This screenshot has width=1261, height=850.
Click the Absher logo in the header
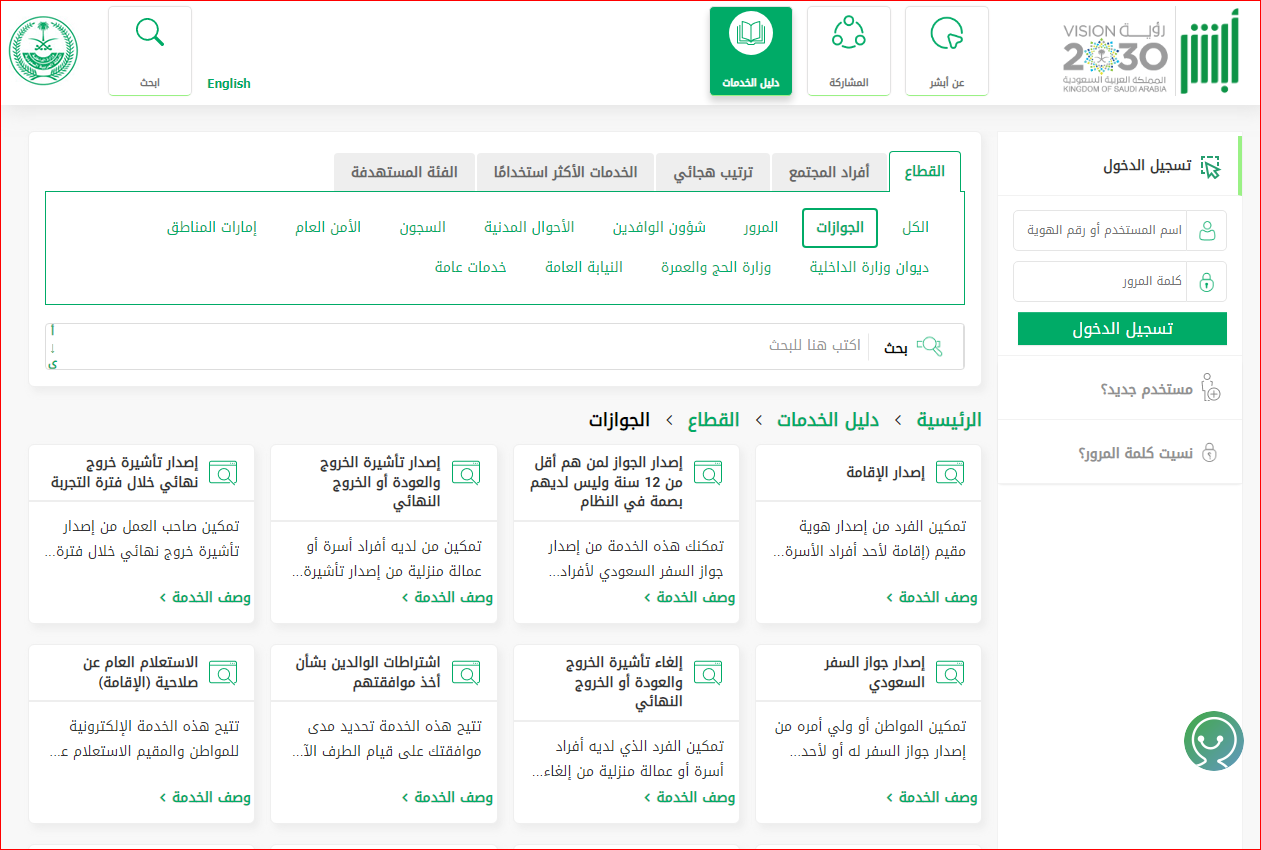(1209, 52)
